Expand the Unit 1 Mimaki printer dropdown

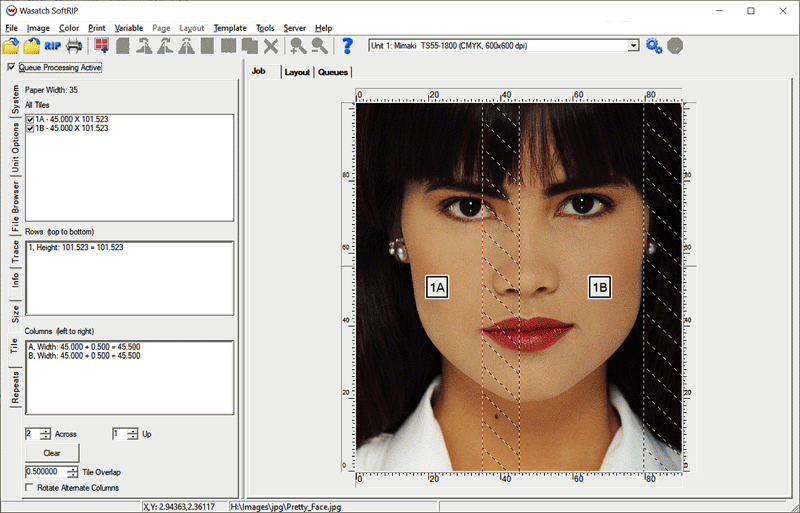(x=633, y=46)
